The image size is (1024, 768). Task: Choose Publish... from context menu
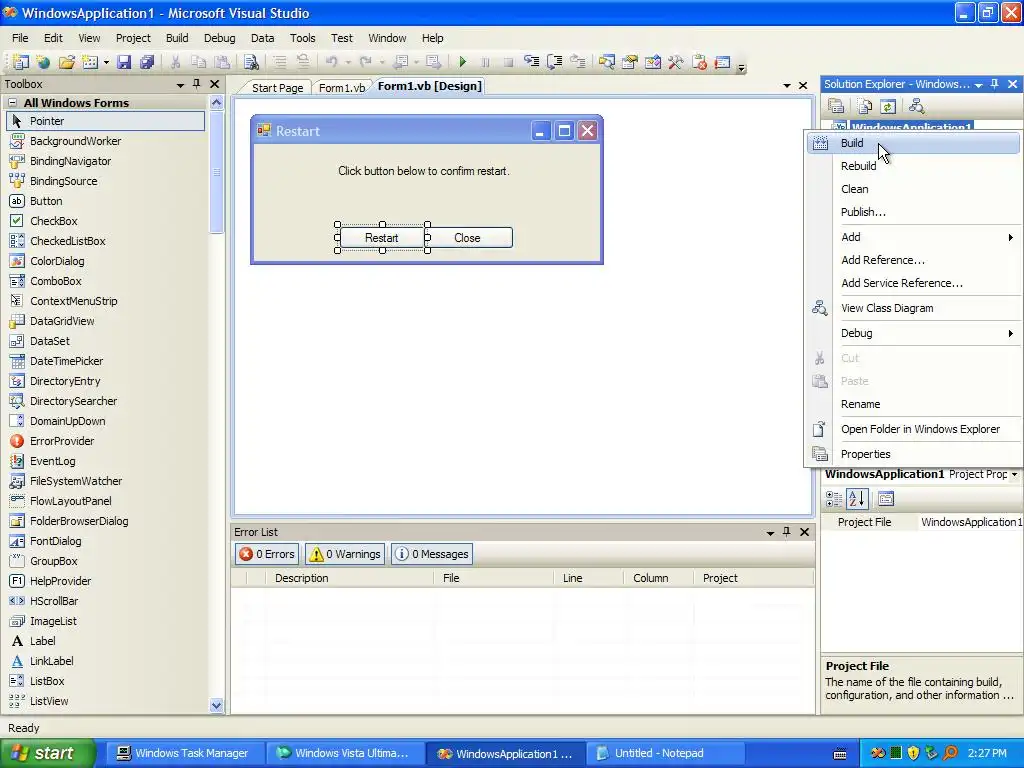click(x=913, y=212)
